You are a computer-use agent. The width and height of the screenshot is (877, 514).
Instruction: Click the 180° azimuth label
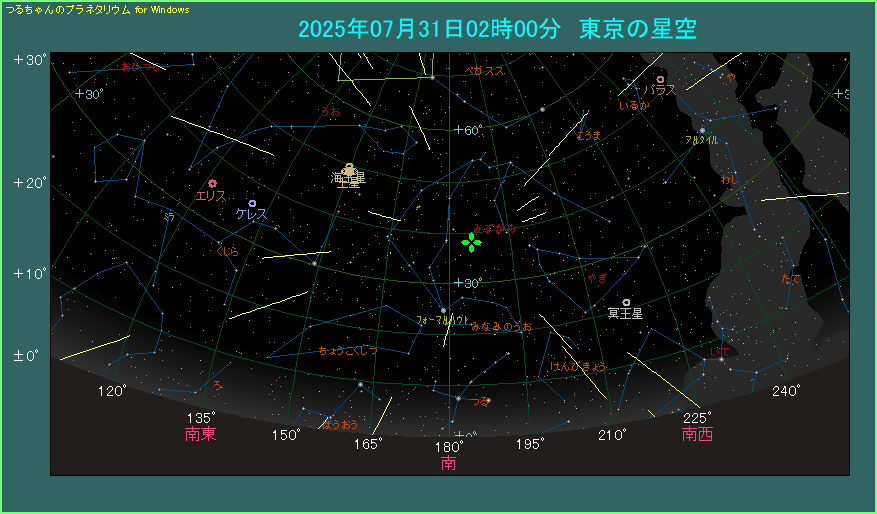click(x=449, y=446)
